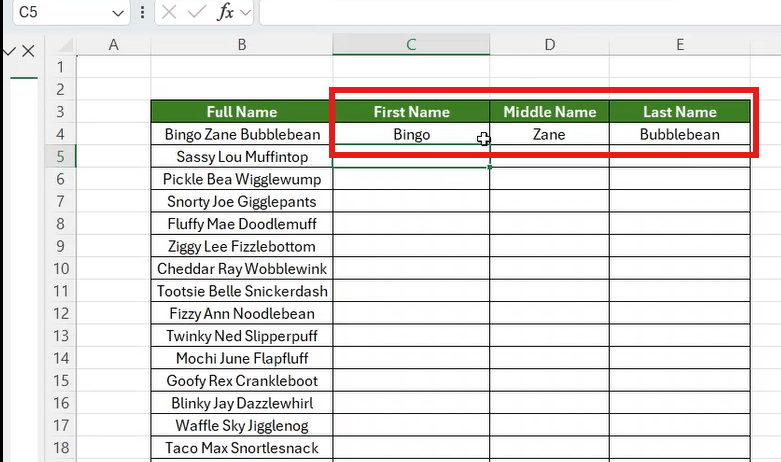Select the cell with Bubblebean in column E
This screenshot has width=781, height=462.
pos(679,134)
